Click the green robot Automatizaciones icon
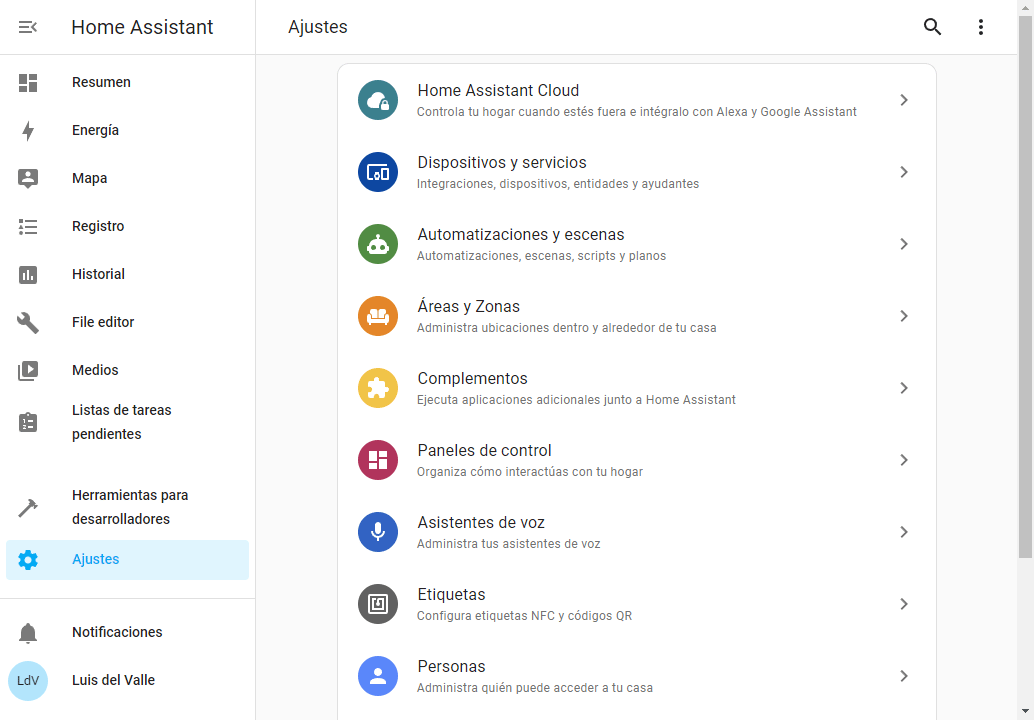Image resolution: width=1034 pixels, height=720 pixels. pos(378,244)
